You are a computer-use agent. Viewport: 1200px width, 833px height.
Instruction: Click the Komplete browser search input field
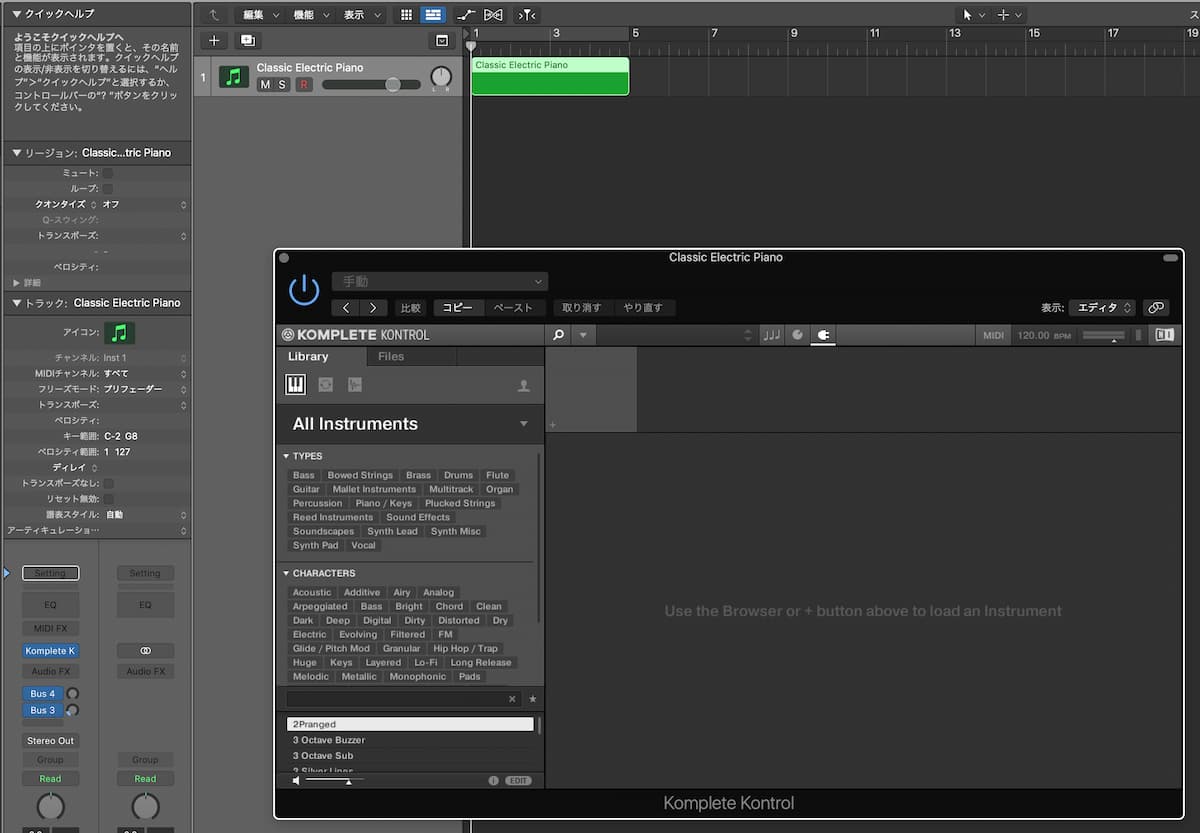pos(404,699)
